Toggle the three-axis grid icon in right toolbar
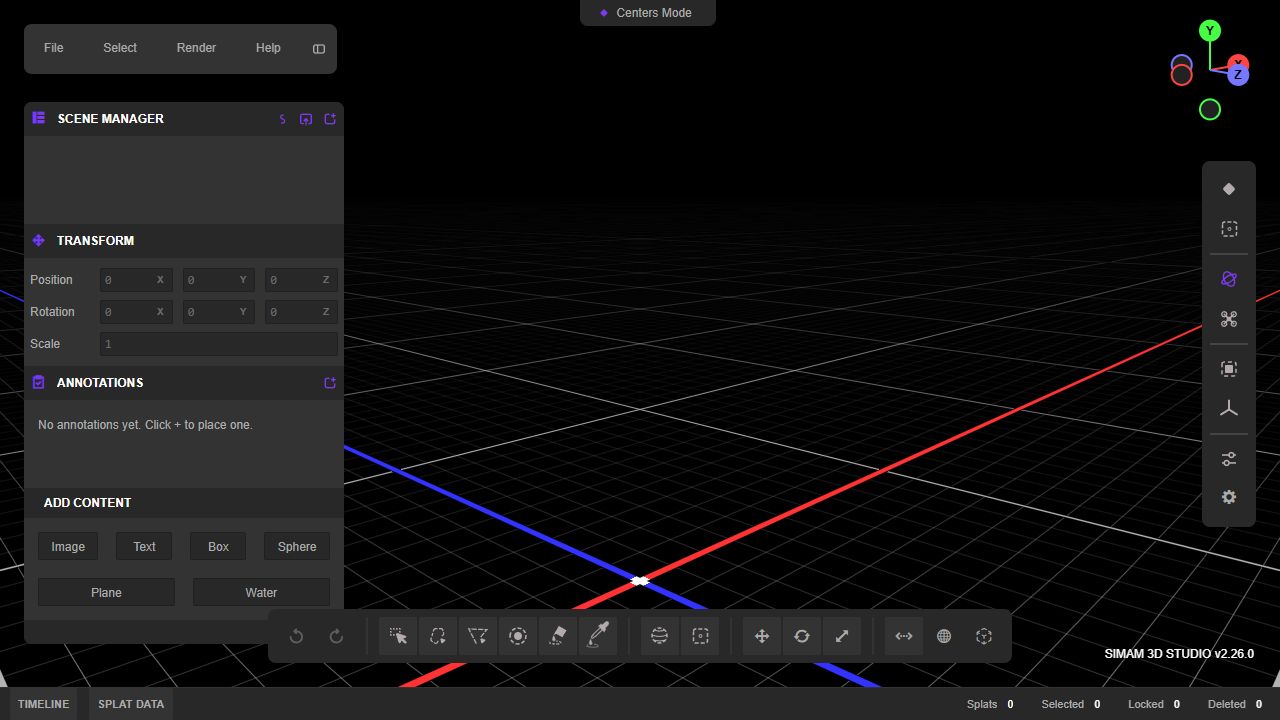Viewport: 1280px width, 720px height. 1229,409
